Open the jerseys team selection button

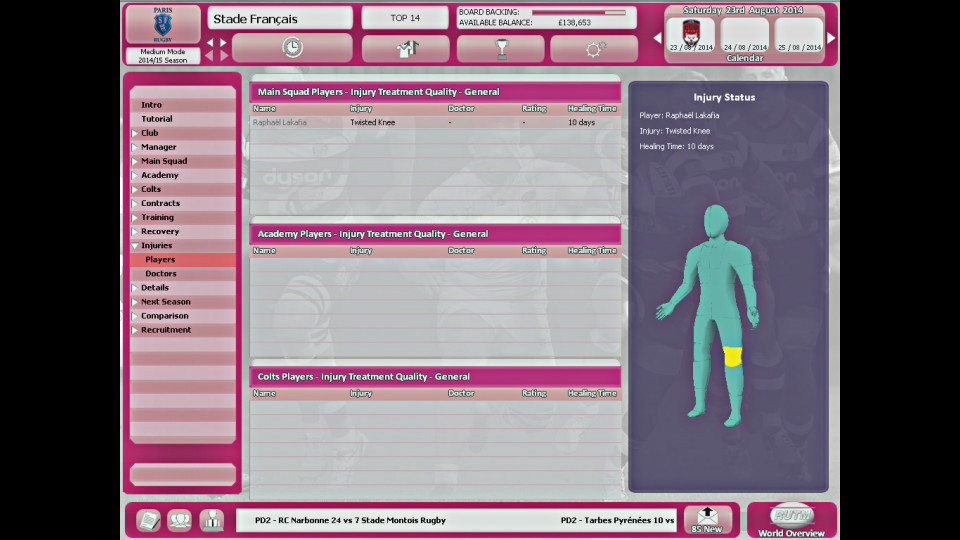pyautogui.click(x=406, y=48)
